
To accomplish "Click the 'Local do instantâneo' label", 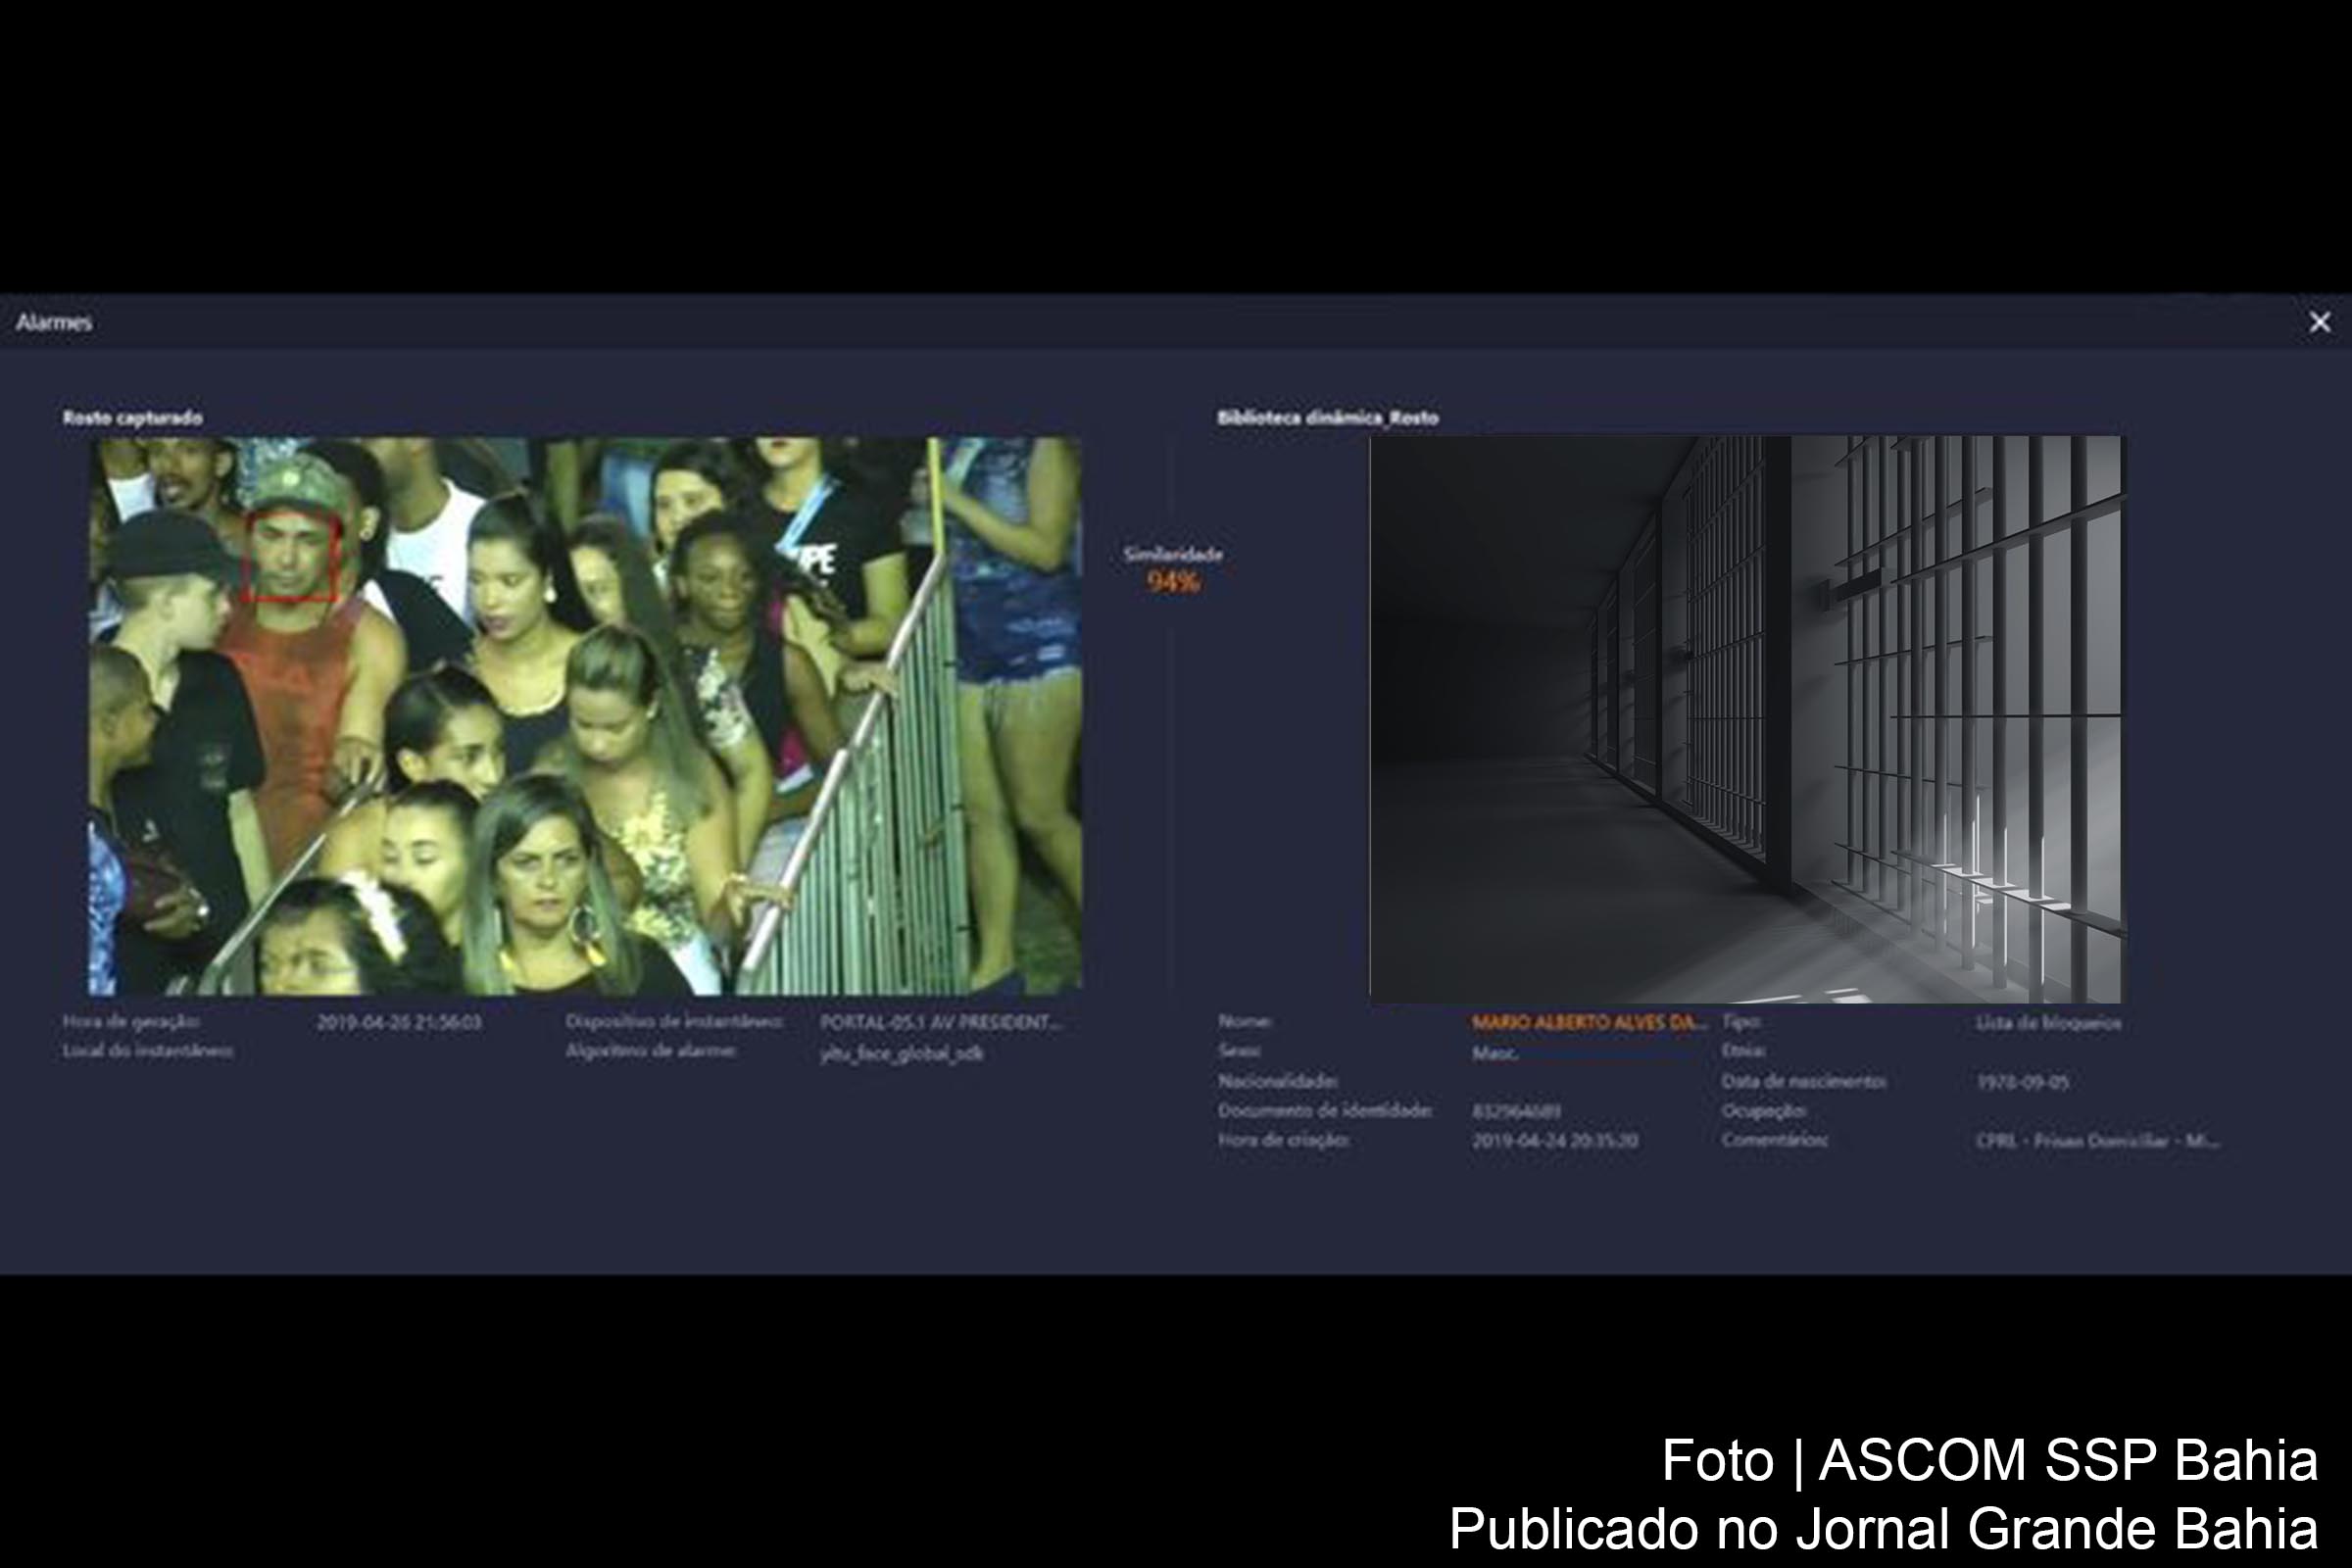I will pyautogui.click(x=148, y=1051).
